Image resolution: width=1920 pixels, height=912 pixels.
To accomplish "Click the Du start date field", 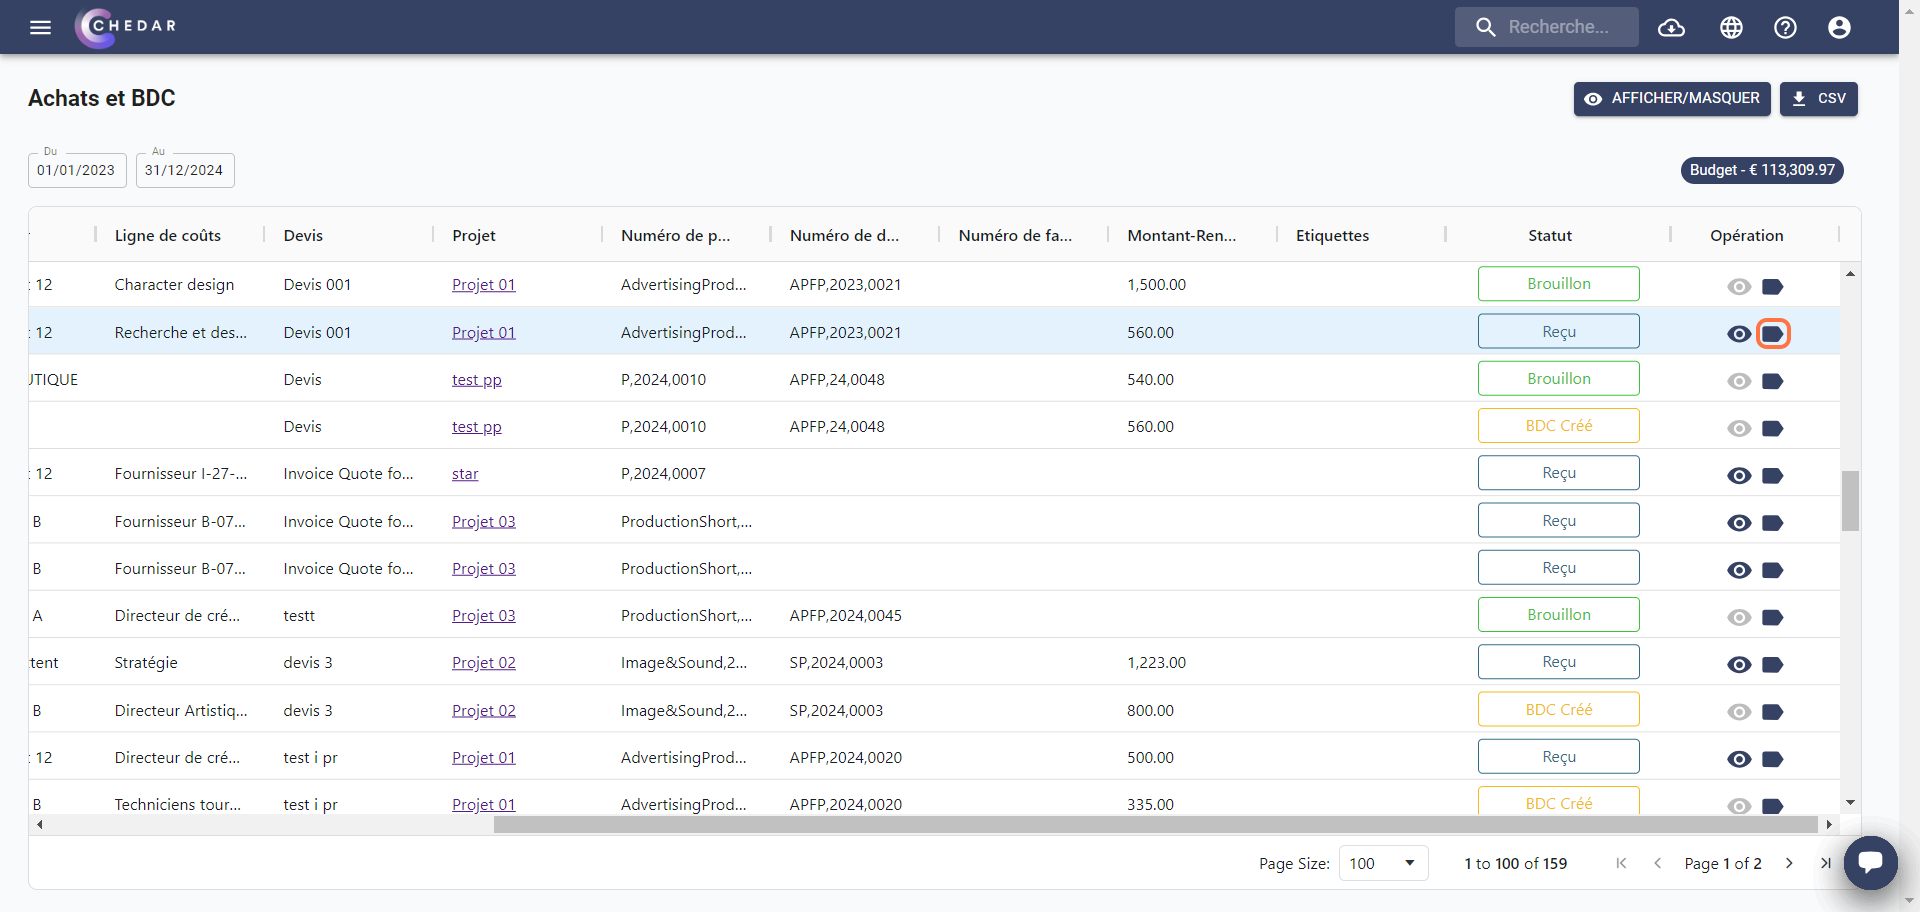I will 77,170.
